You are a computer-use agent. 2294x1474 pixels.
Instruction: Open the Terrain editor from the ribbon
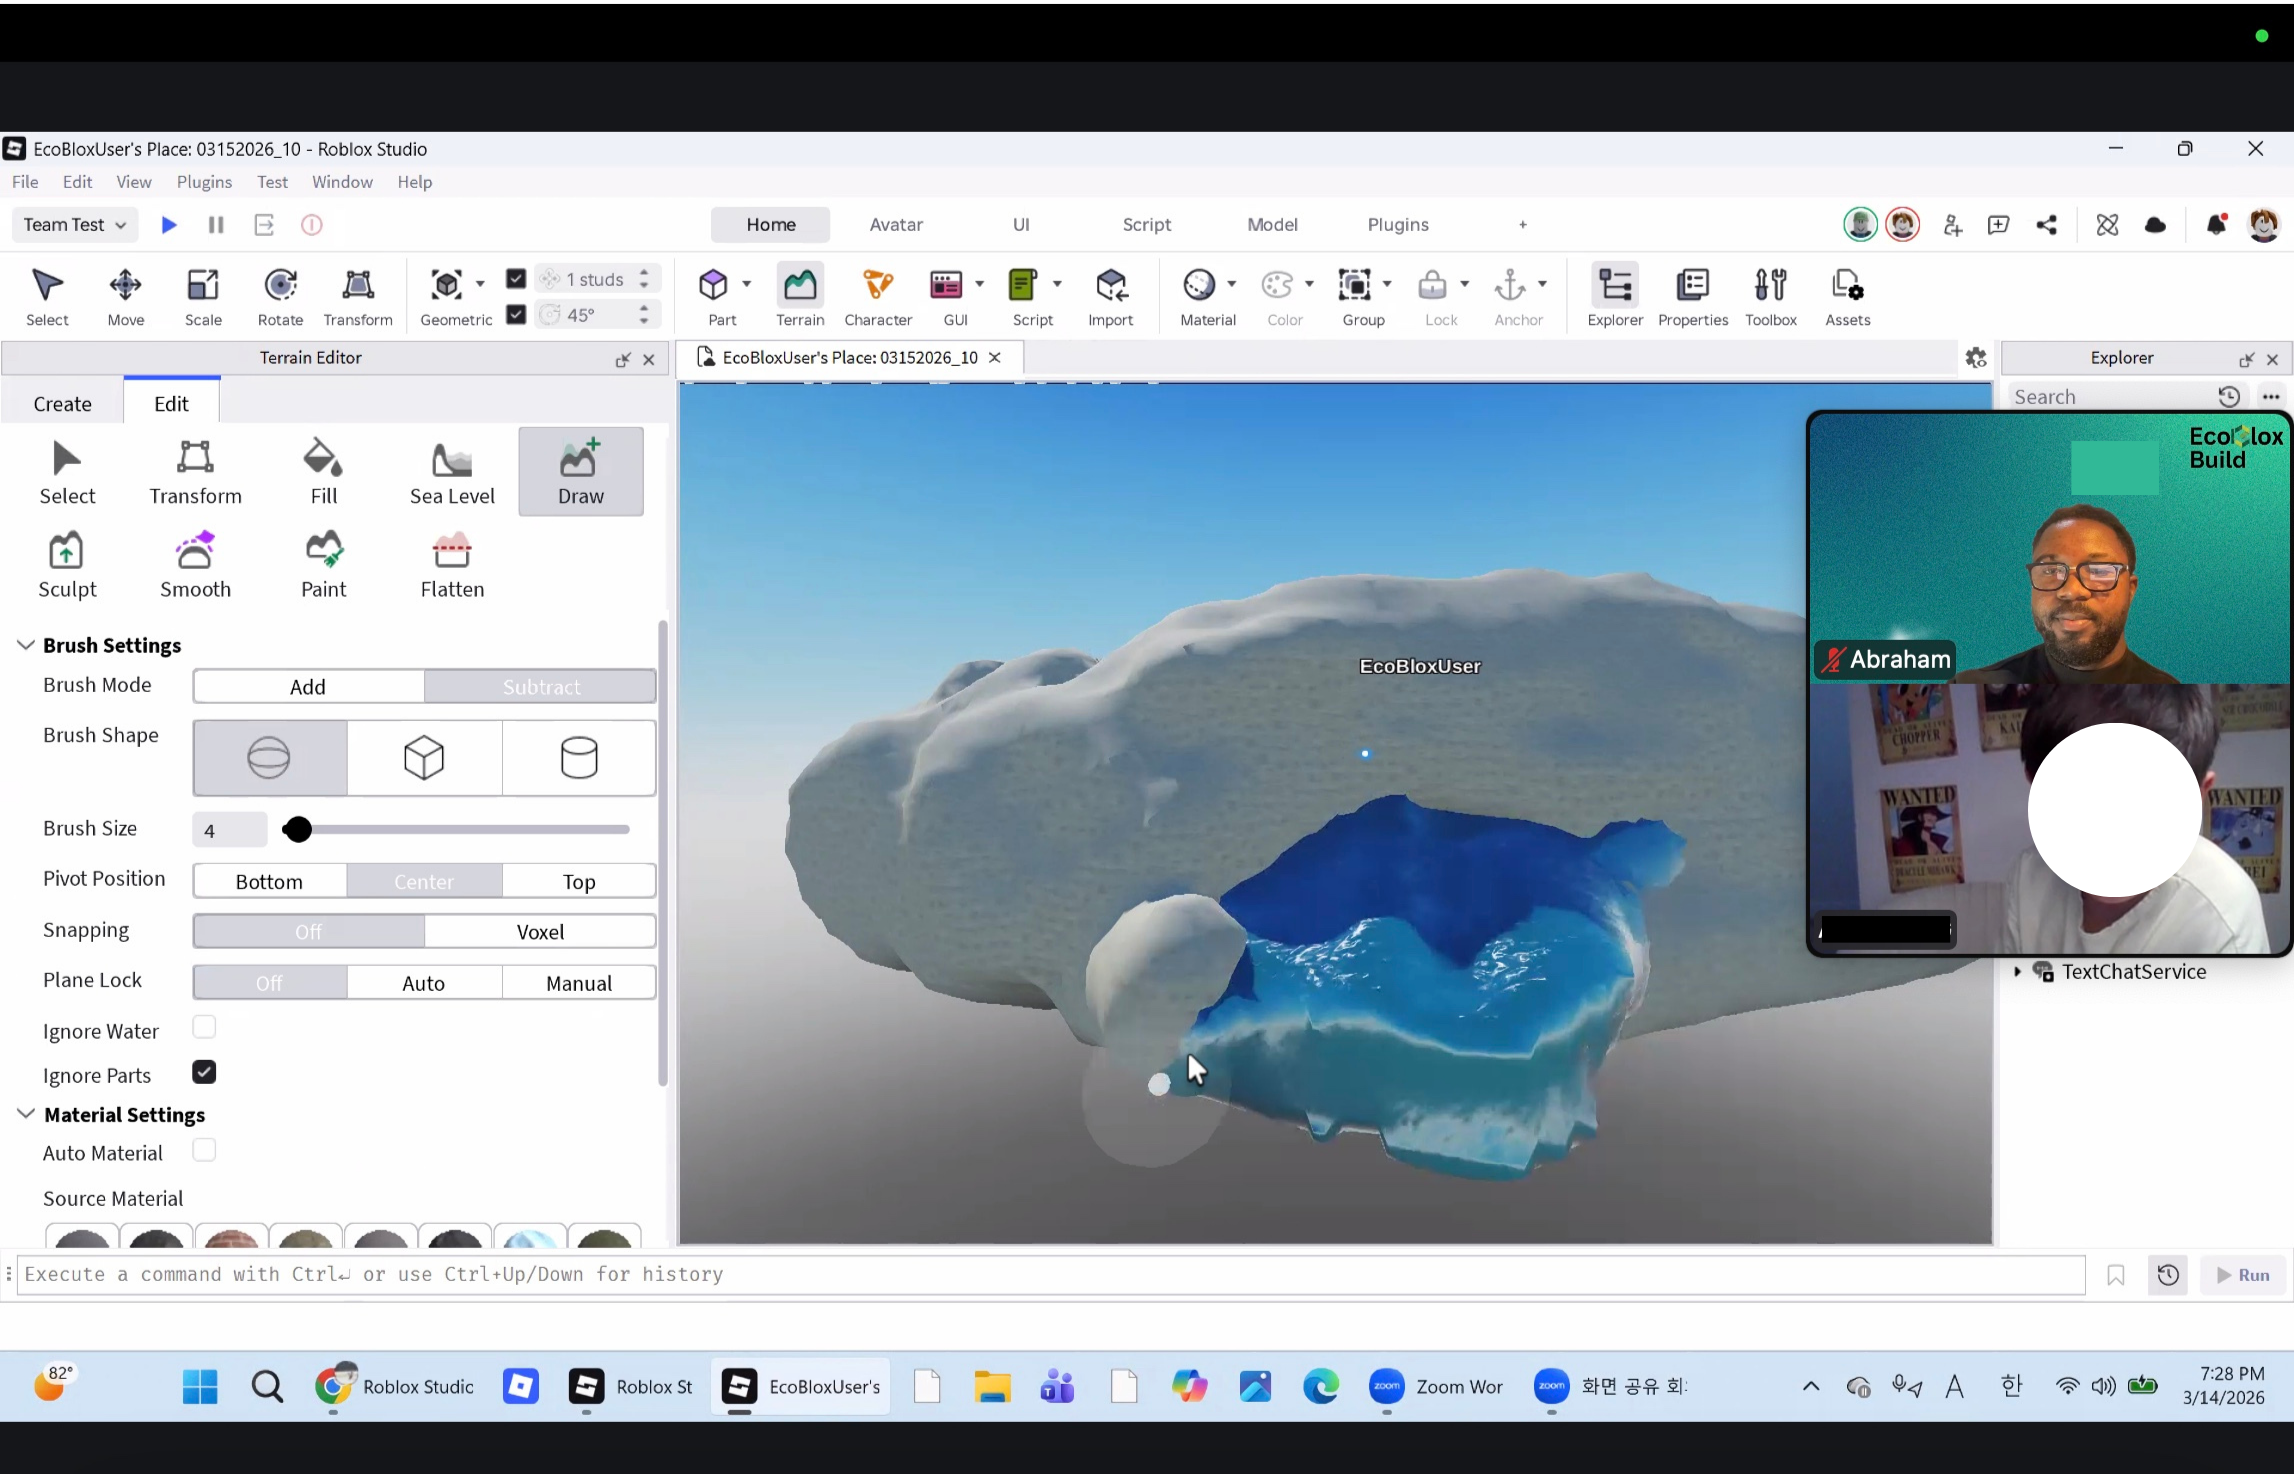coord(800,296)
